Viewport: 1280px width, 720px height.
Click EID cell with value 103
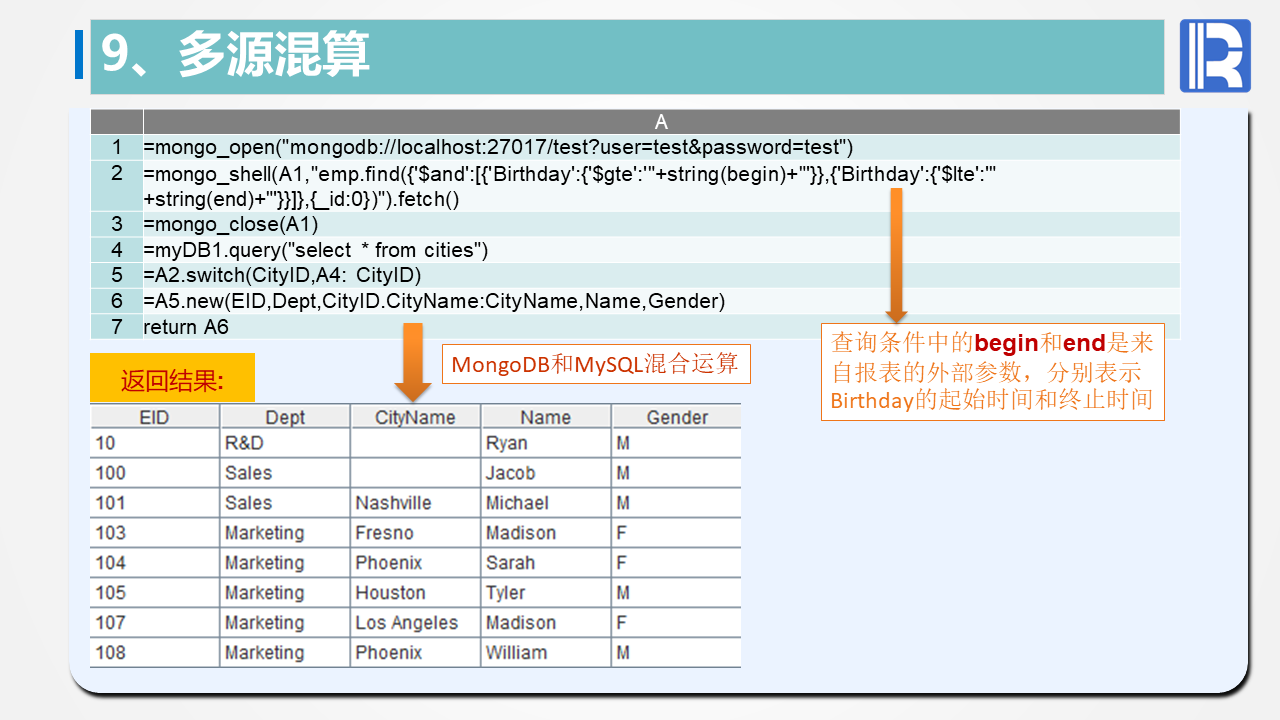click(155, 533)
